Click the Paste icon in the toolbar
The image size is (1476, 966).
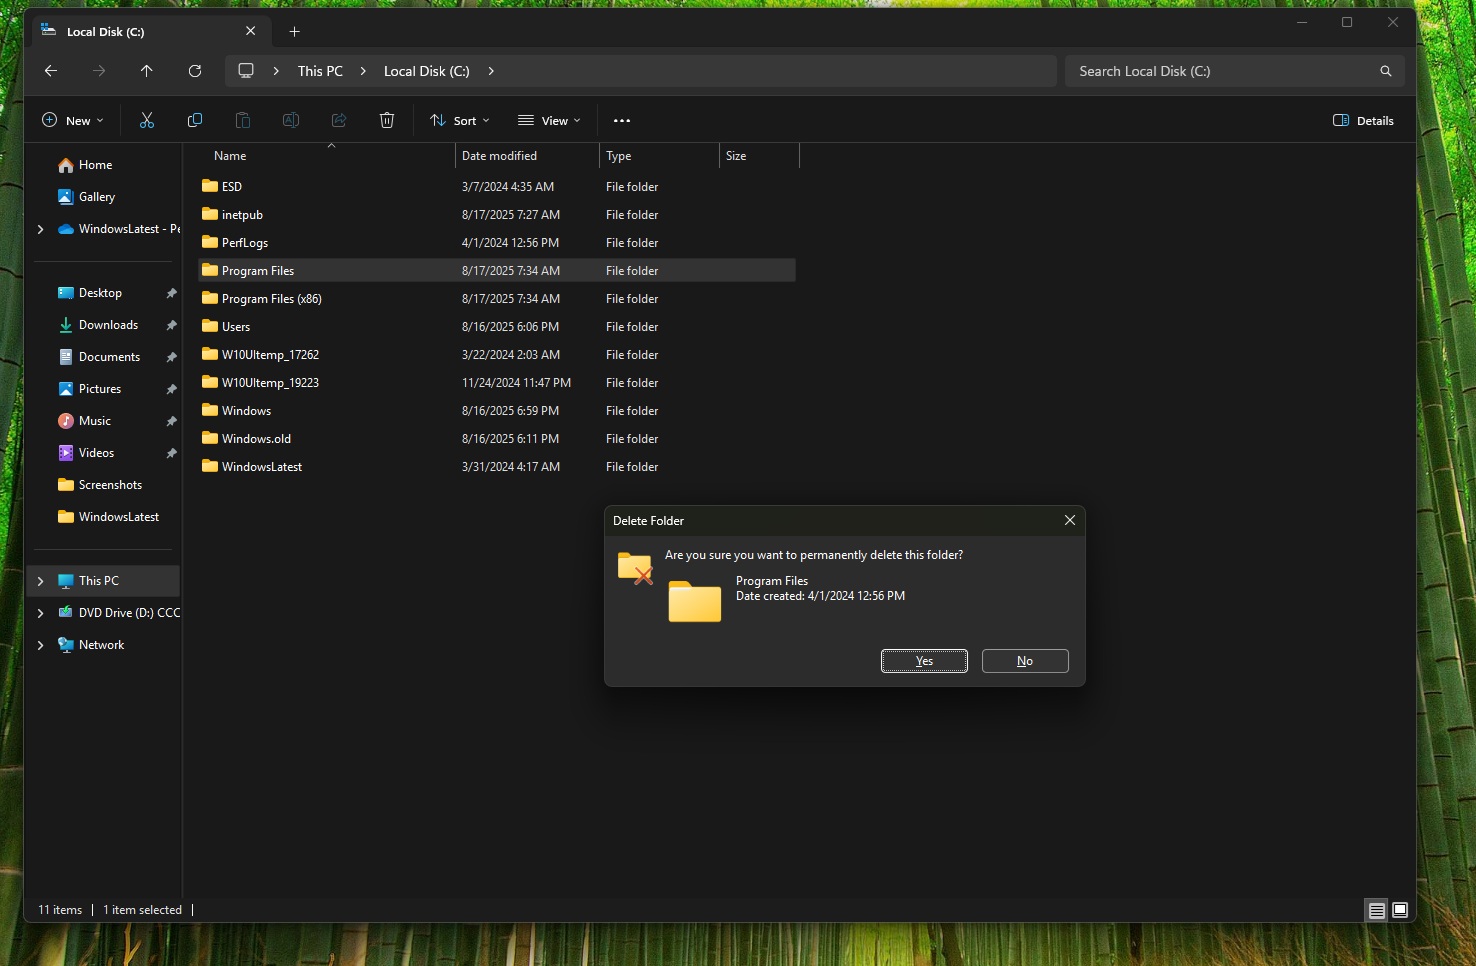242,120
